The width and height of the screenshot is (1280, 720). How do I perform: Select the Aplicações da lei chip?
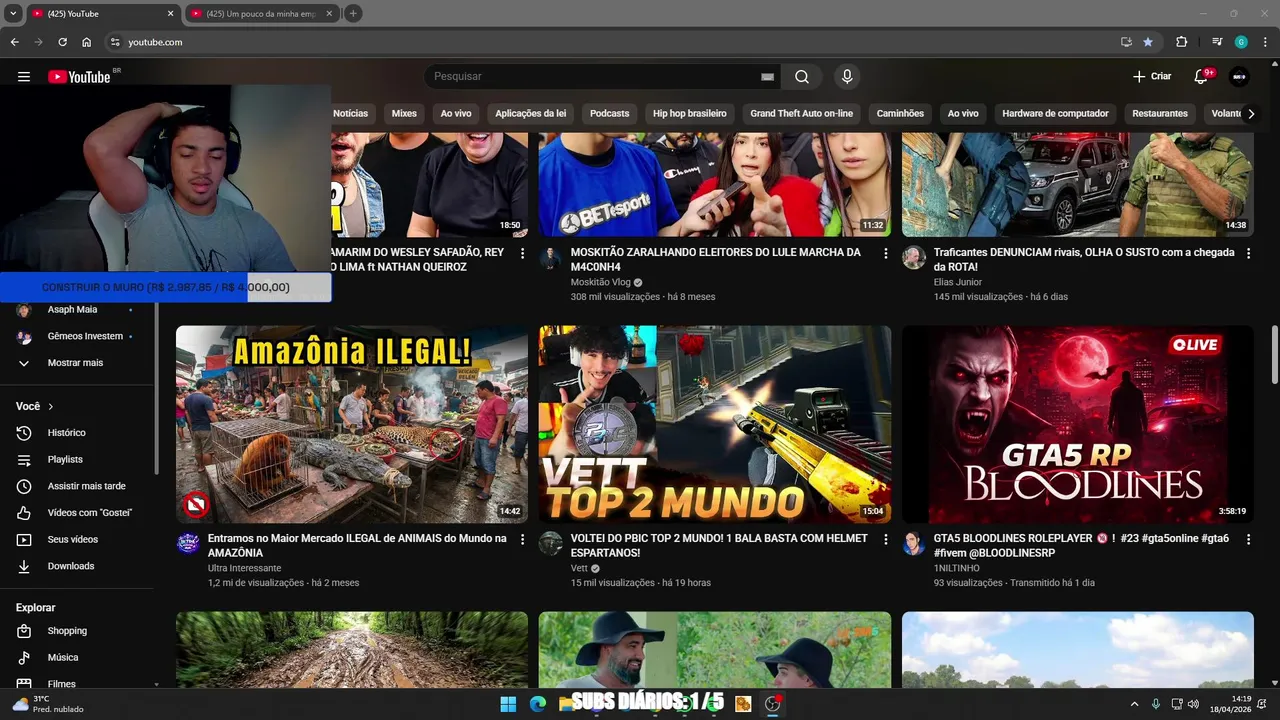pyautogui.click(x=531, y=114)
